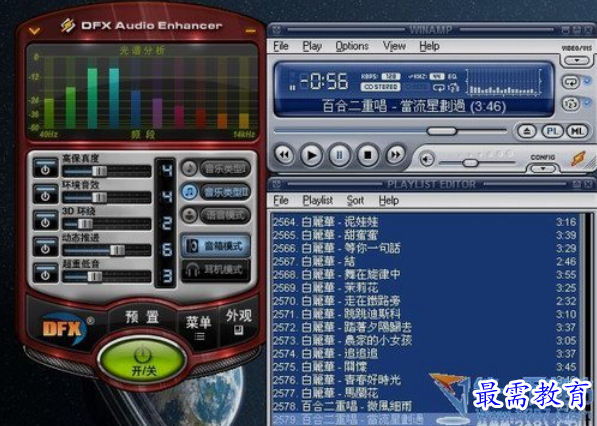The width and height of the screenshot is (597, 426).
Task: Toggle the PL playlist button
Action: pyautogui.click(x=552, y=131)
